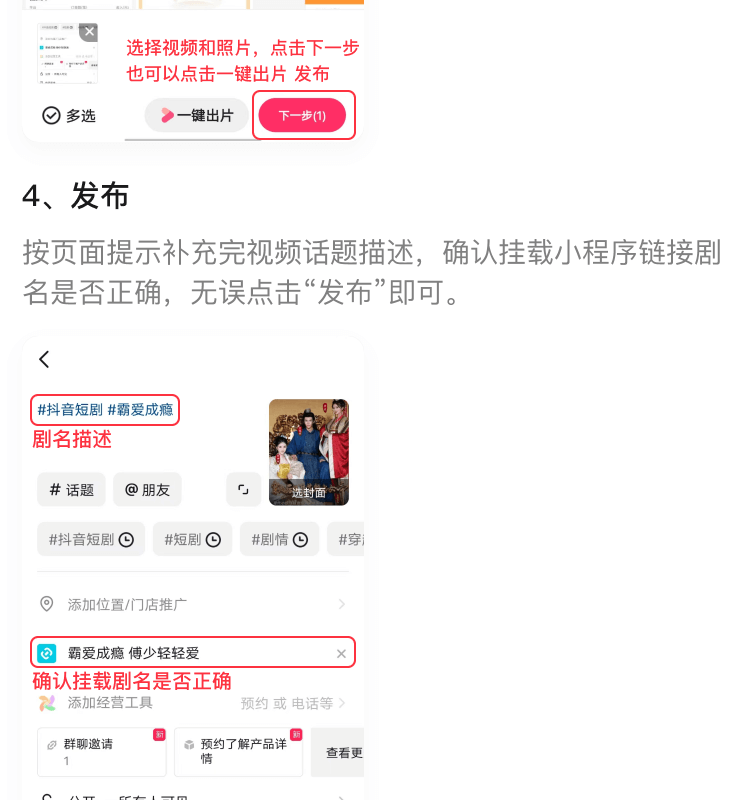Open the 选封面 cover thumbnail

coord(309,452)
